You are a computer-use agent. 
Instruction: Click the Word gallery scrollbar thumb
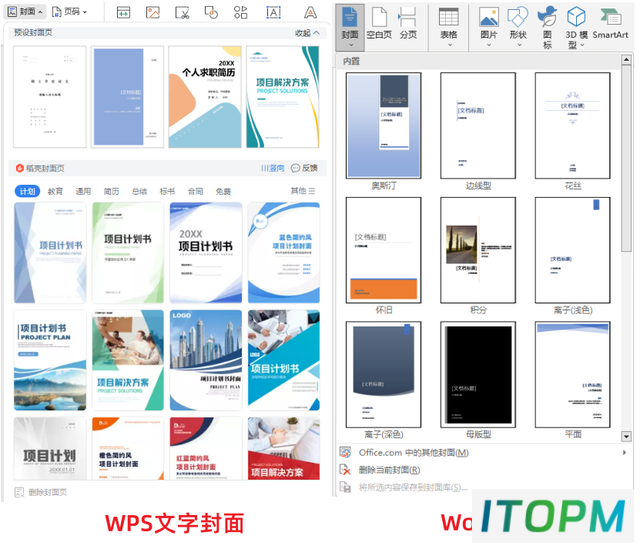click(626, 158)
